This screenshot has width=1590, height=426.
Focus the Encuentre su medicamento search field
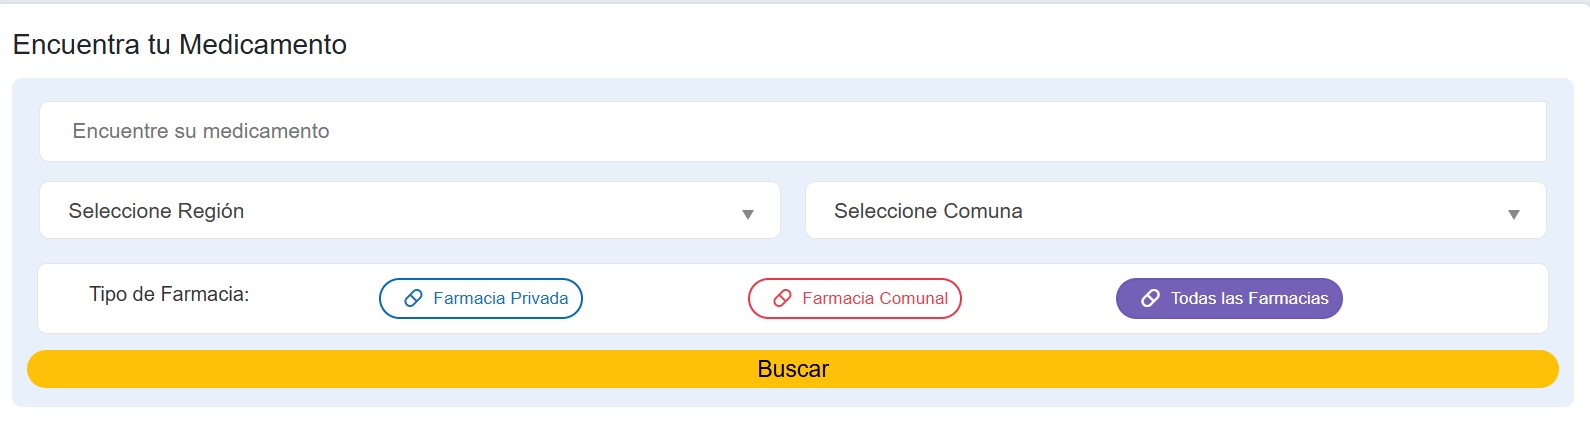coord(792,131)
